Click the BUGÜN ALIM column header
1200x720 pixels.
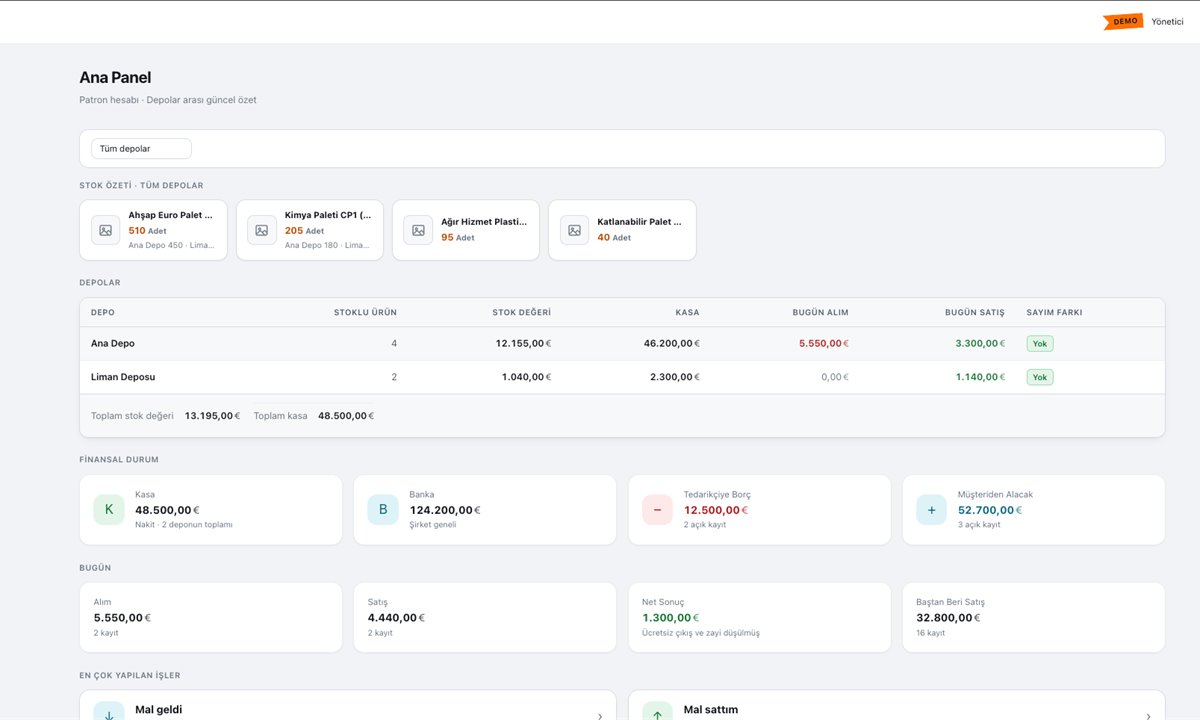pyautogui.click(x=820, y=313)
